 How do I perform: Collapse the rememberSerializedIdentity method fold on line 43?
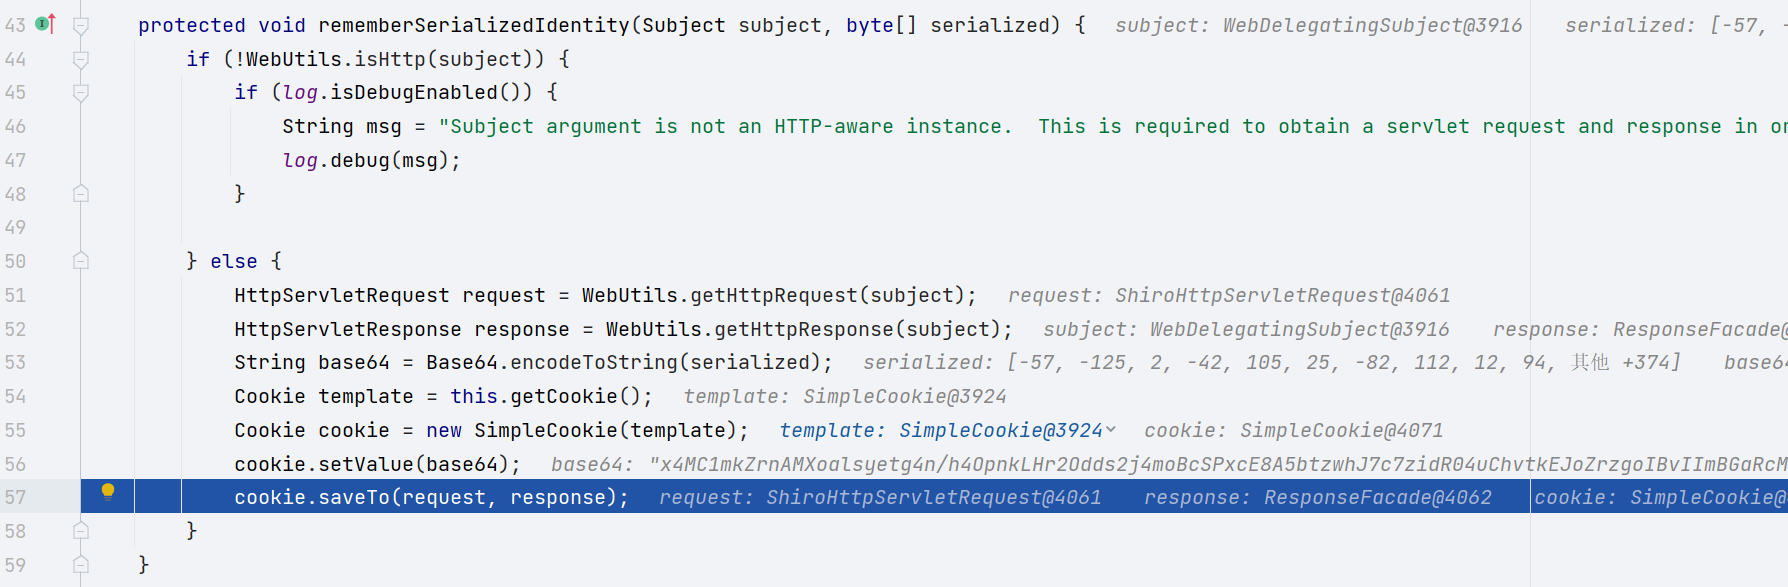81,25
